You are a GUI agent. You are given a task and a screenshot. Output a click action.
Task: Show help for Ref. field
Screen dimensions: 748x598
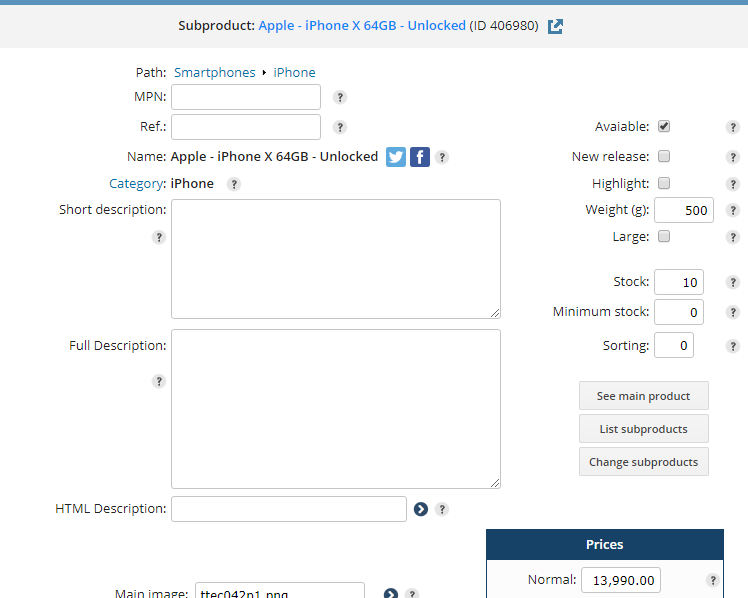(x=340, y=127)
